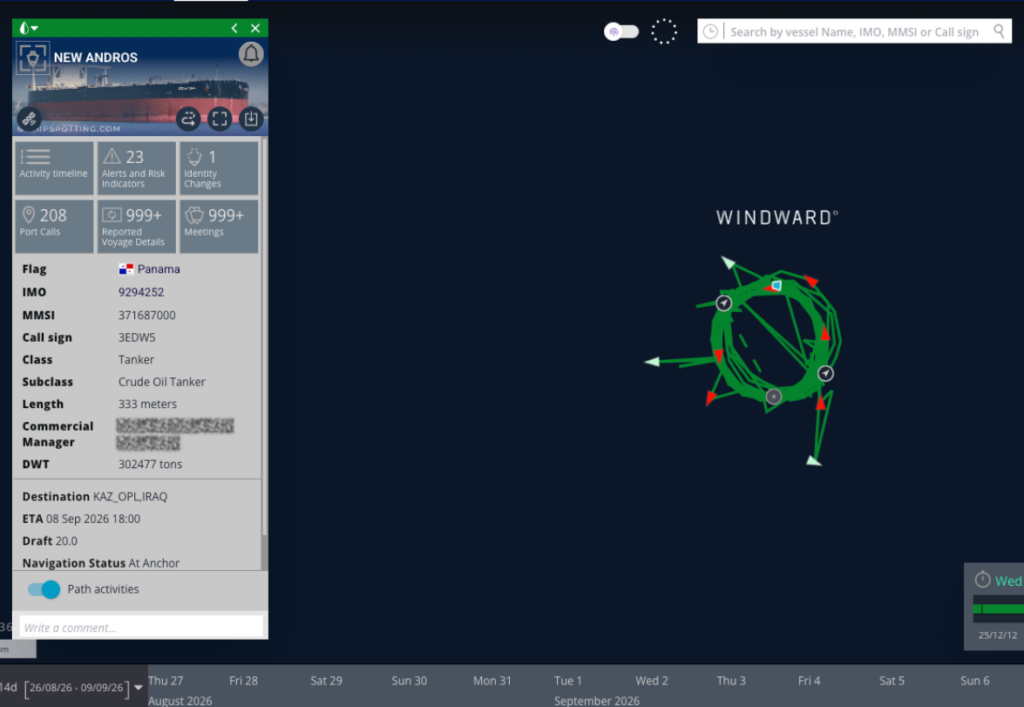Click the vessel focus target icon

32,59
